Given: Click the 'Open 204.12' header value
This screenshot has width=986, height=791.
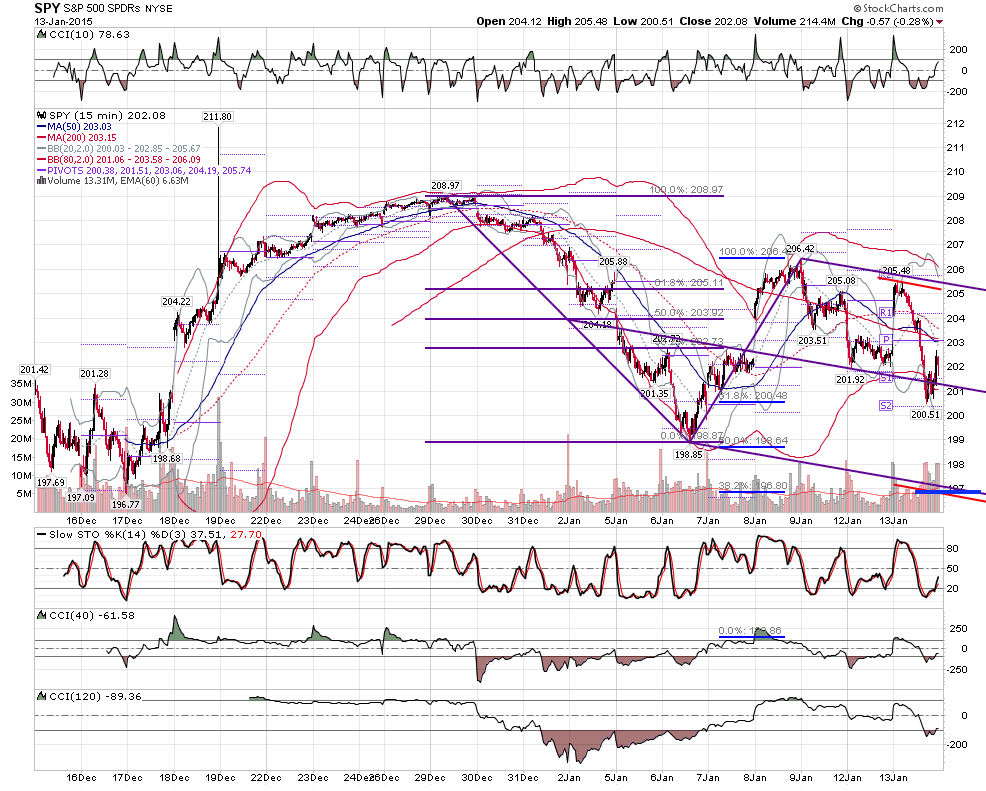Looking at the screenshot, I should (x=509, y=21).
